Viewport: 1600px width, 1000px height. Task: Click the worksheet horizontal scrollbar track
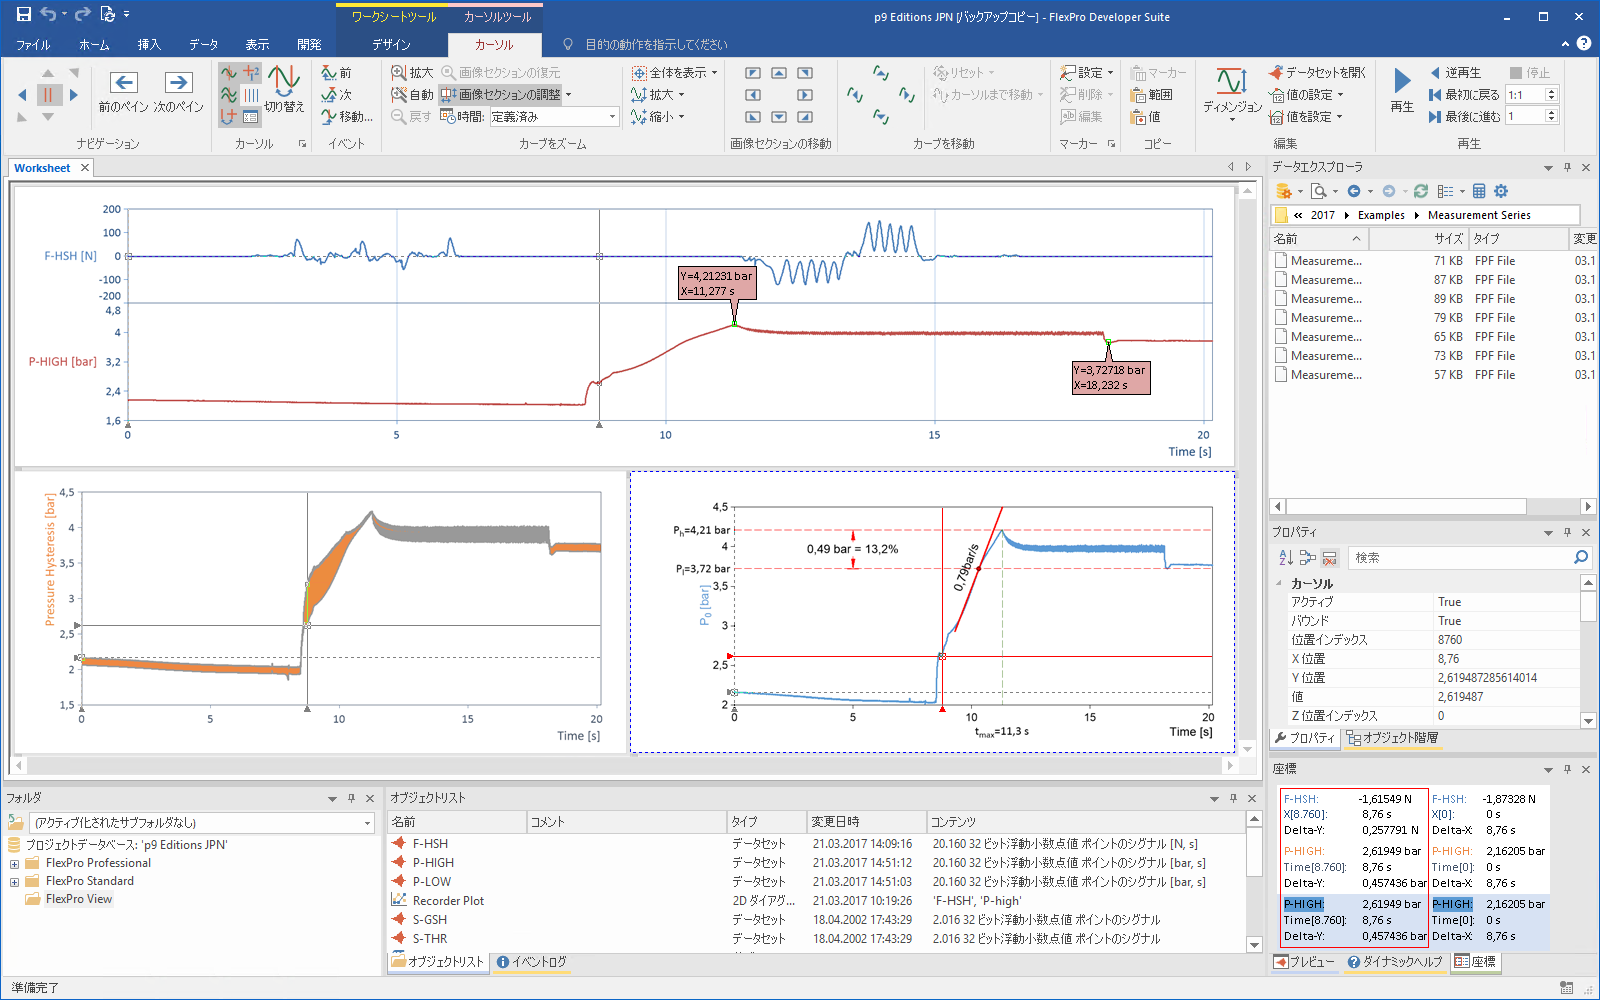point(626,766)
